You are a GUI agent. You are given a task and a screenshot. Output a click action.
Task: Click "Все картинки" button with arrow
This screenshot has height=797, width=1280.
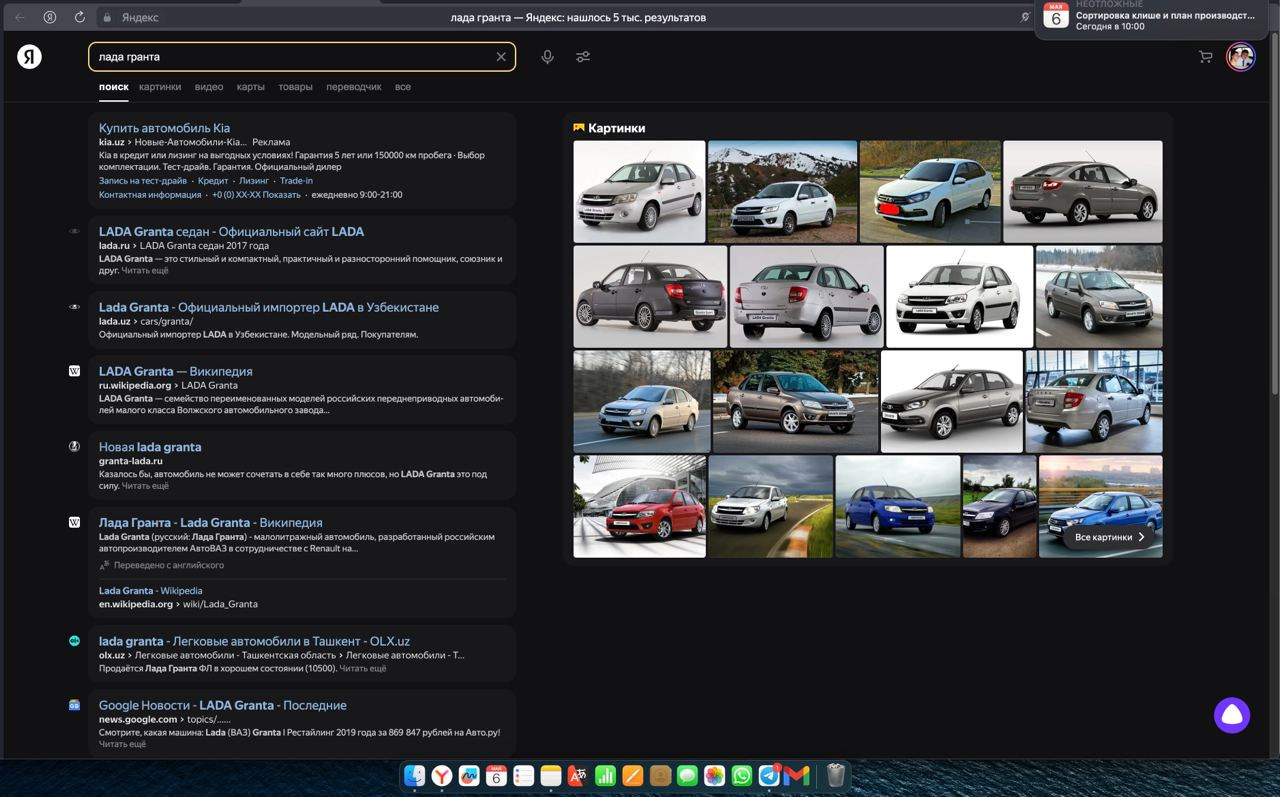click(x=1110, y=537)
